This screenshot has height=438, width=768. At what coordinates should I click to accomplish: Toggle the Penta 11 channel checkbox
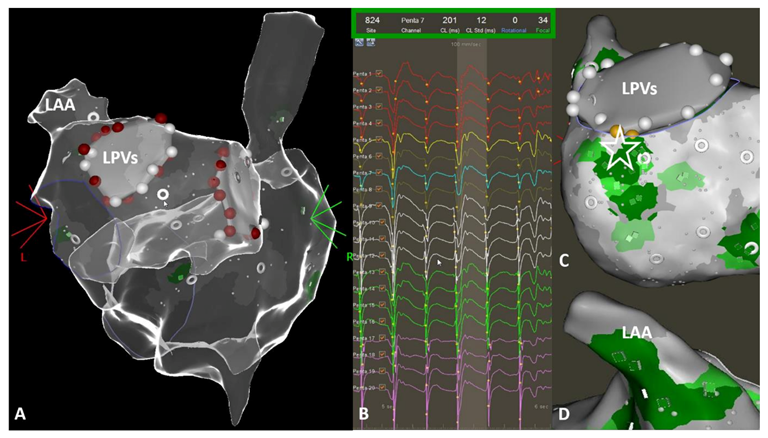coord(382,239)
